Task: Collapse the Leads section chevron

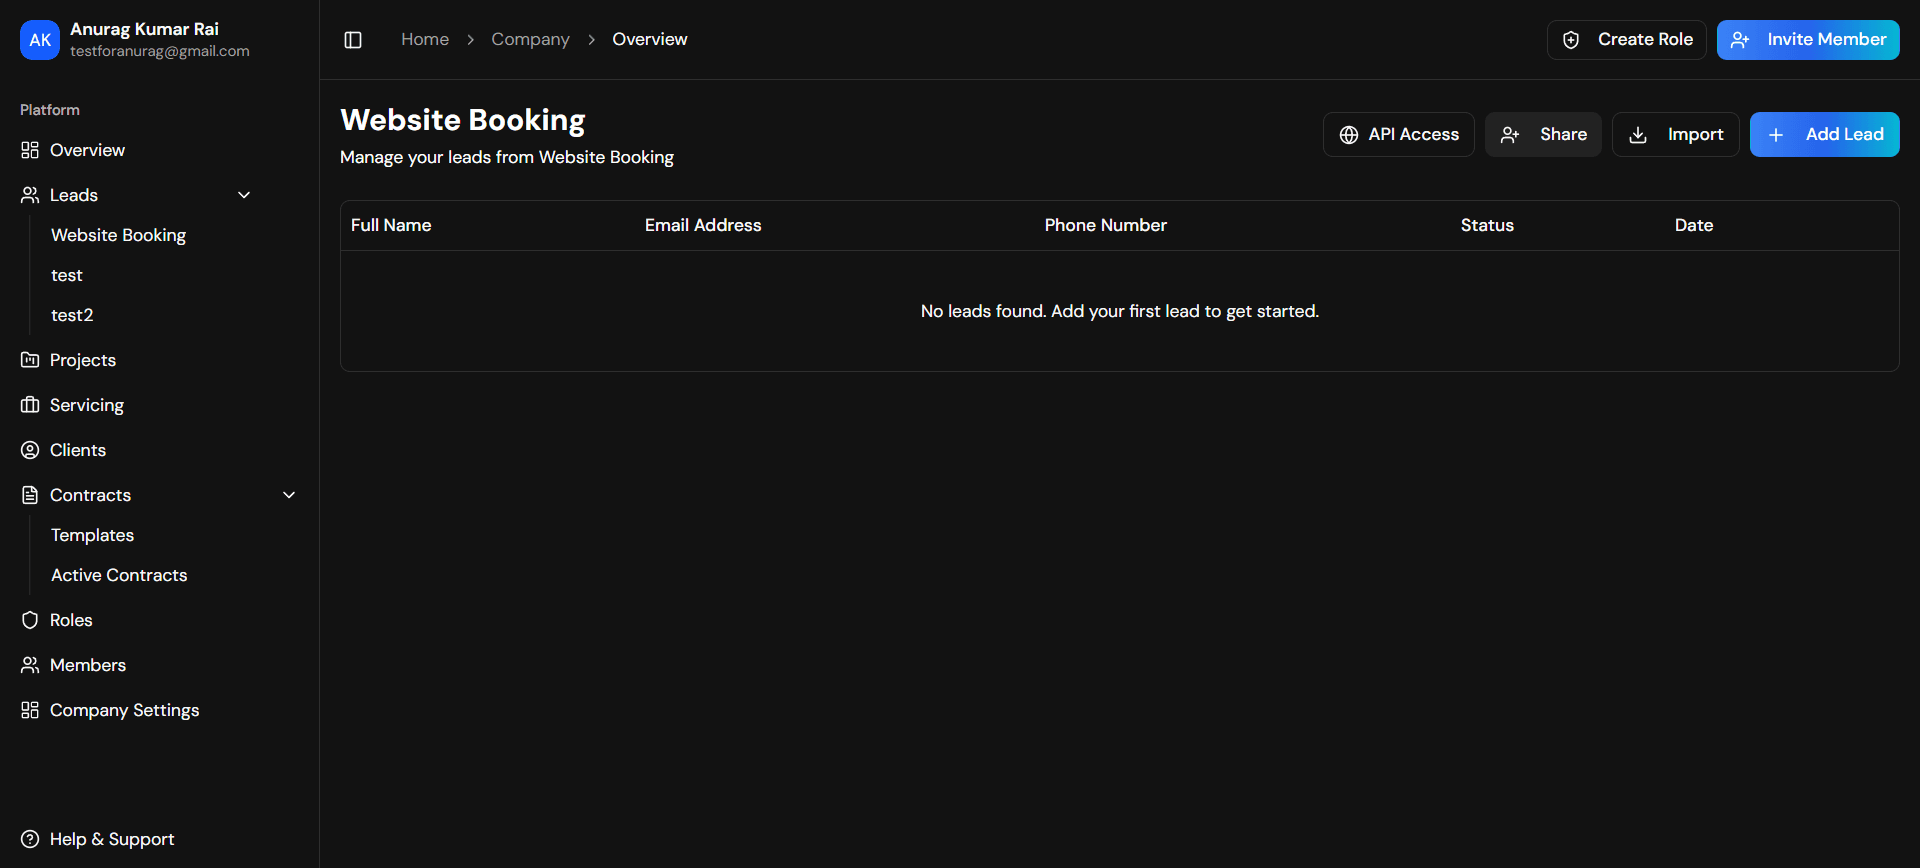Action: pyautogui.click(x=244, y=195)
